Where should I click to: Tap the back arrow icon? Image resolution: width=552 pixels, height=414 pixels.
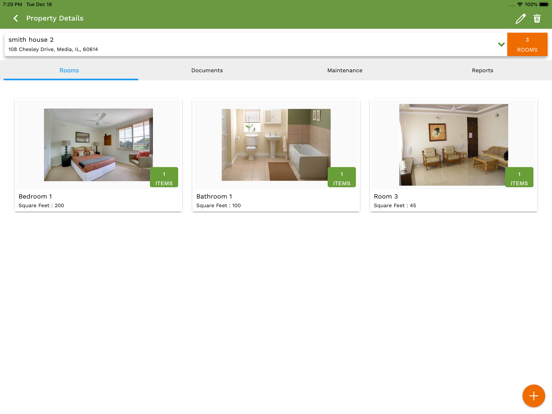coord(15,18)
